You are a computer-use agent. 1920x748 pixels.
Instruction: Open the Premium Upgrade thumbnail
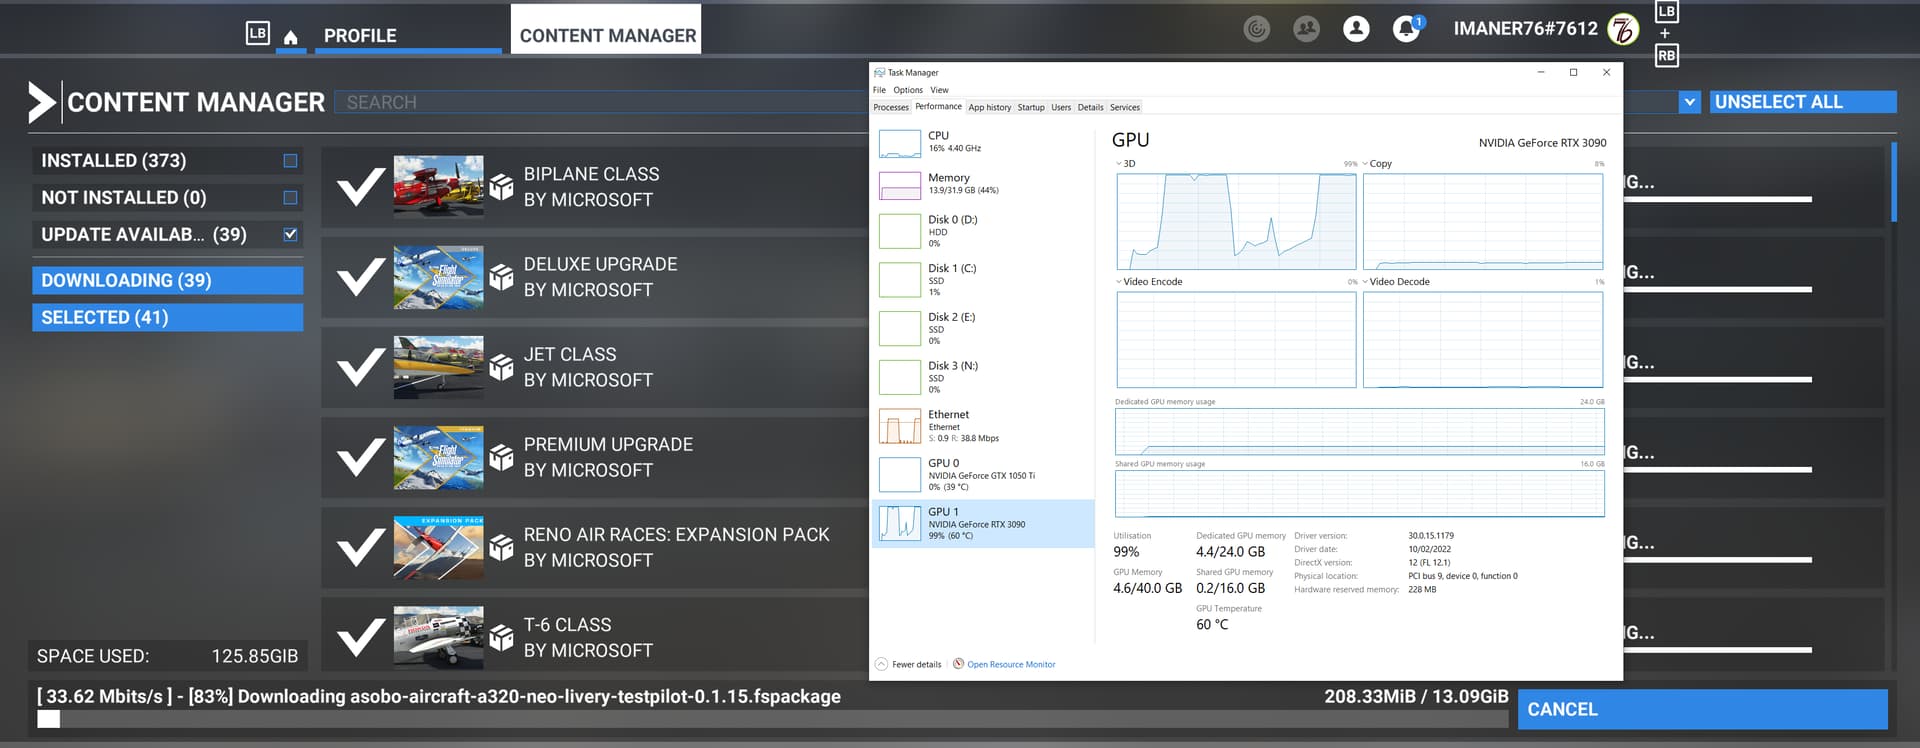[438, 457]
